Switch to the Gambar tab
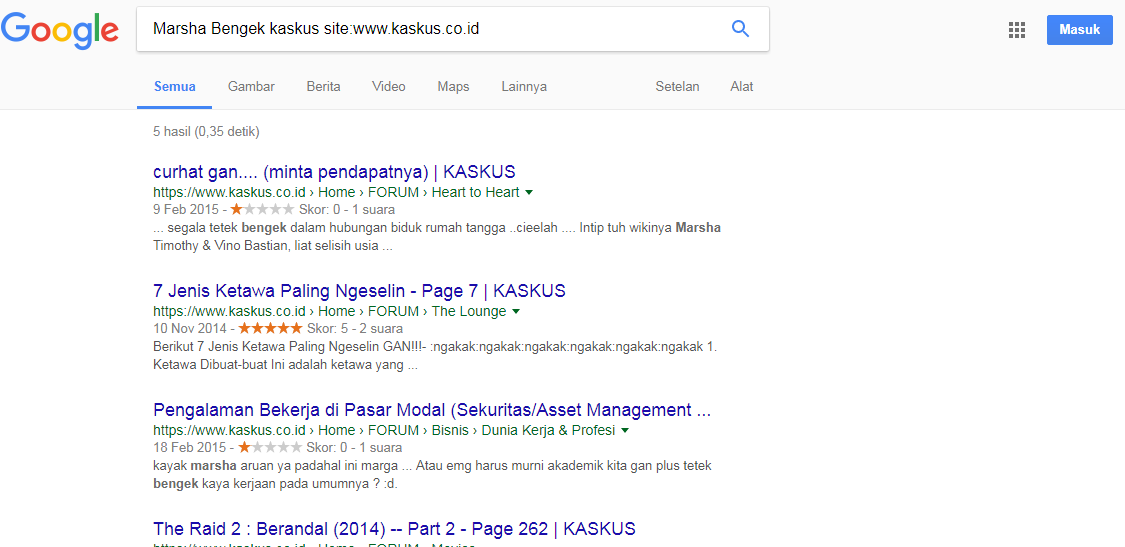Viewport: 1125px width, 547px height. (x=251, y=87)
